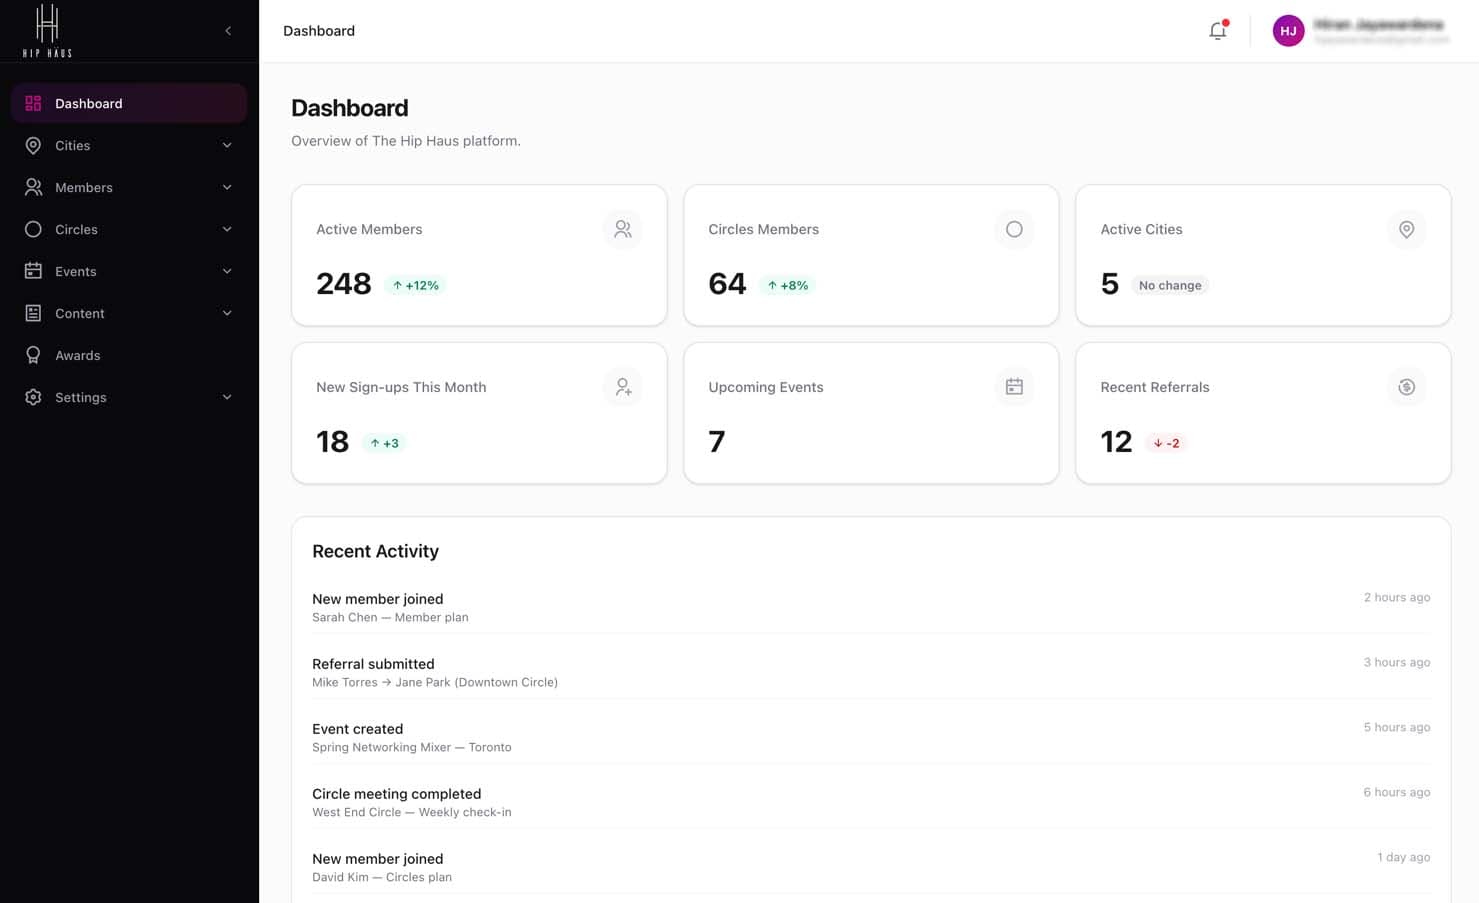Expand the Cities menu chevron
The height and width of the screenshot is (903, 1479).
(x=227, y=145)
